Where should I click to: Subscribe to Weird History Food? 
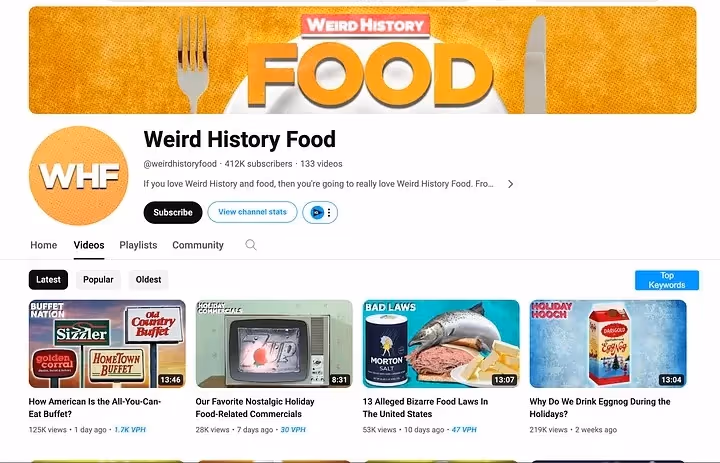[173, 213]
